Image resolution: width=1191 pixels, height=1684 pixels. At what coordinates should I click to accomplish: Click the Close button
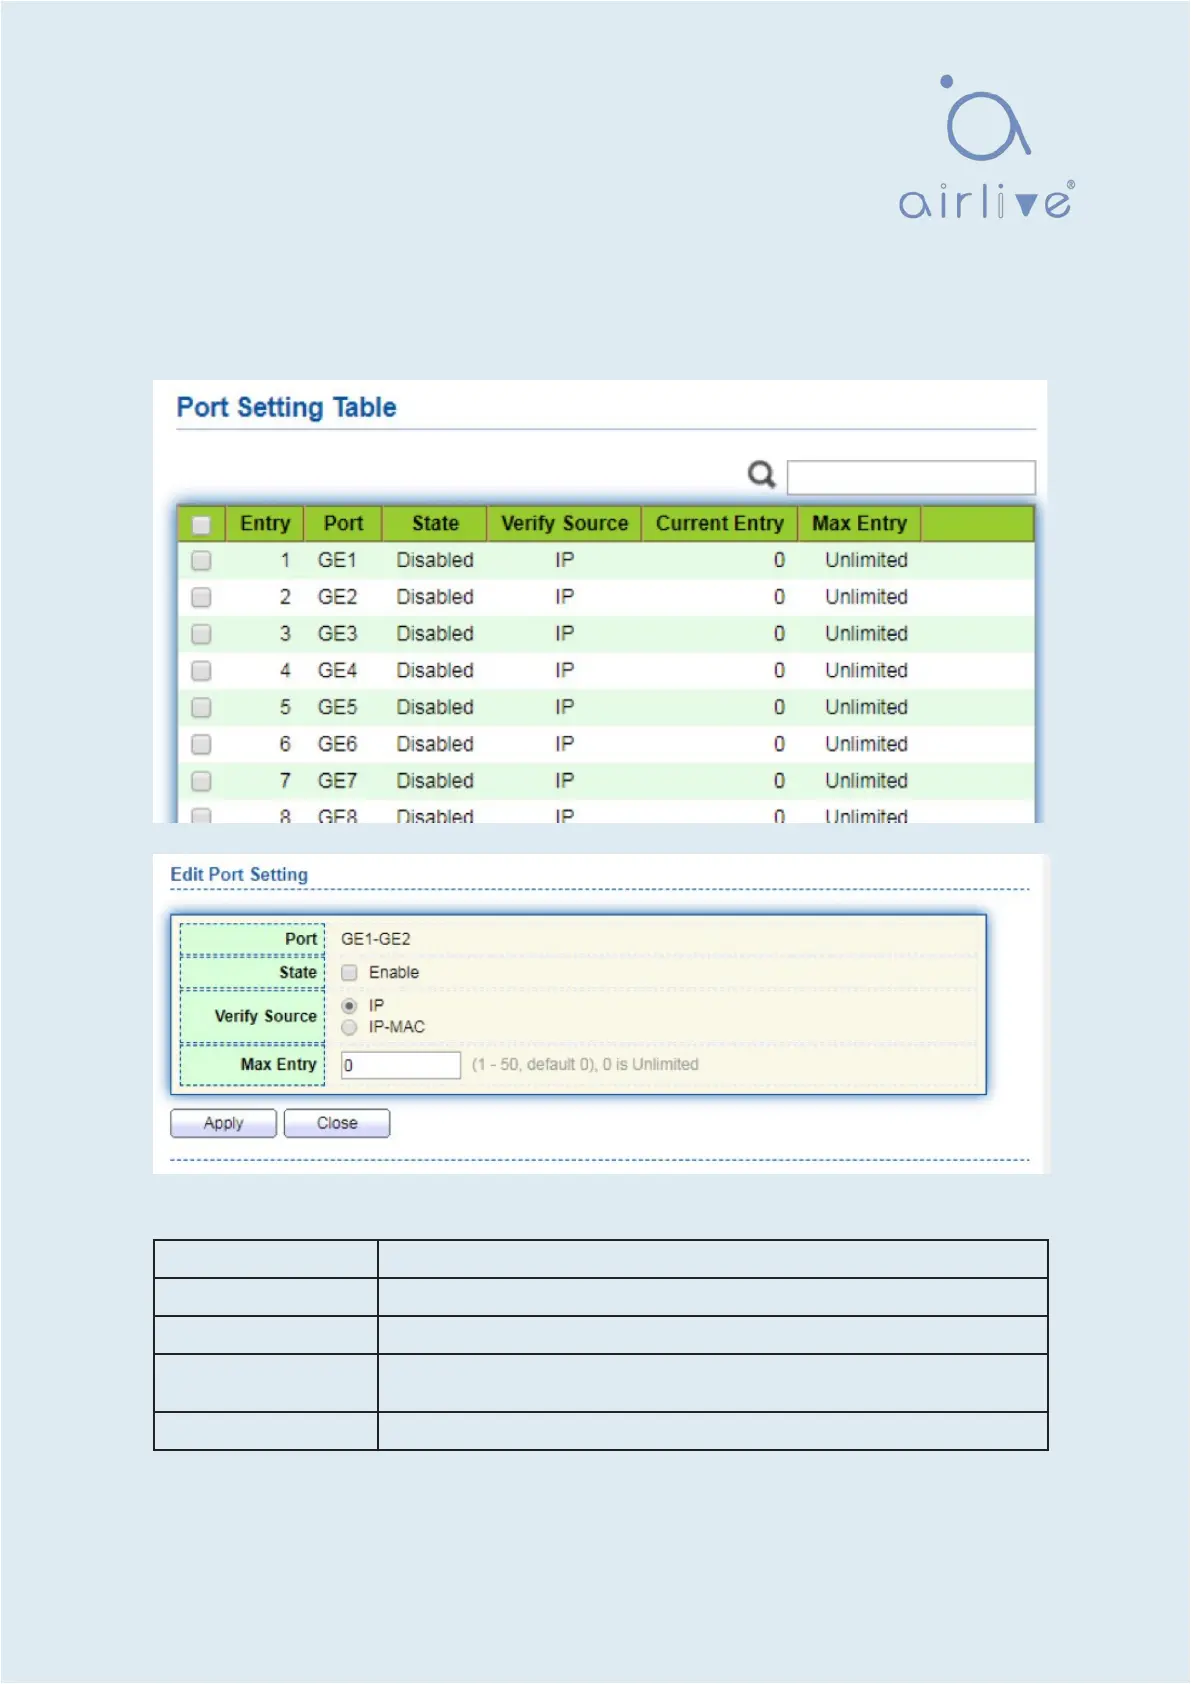tap(336, 1124)
